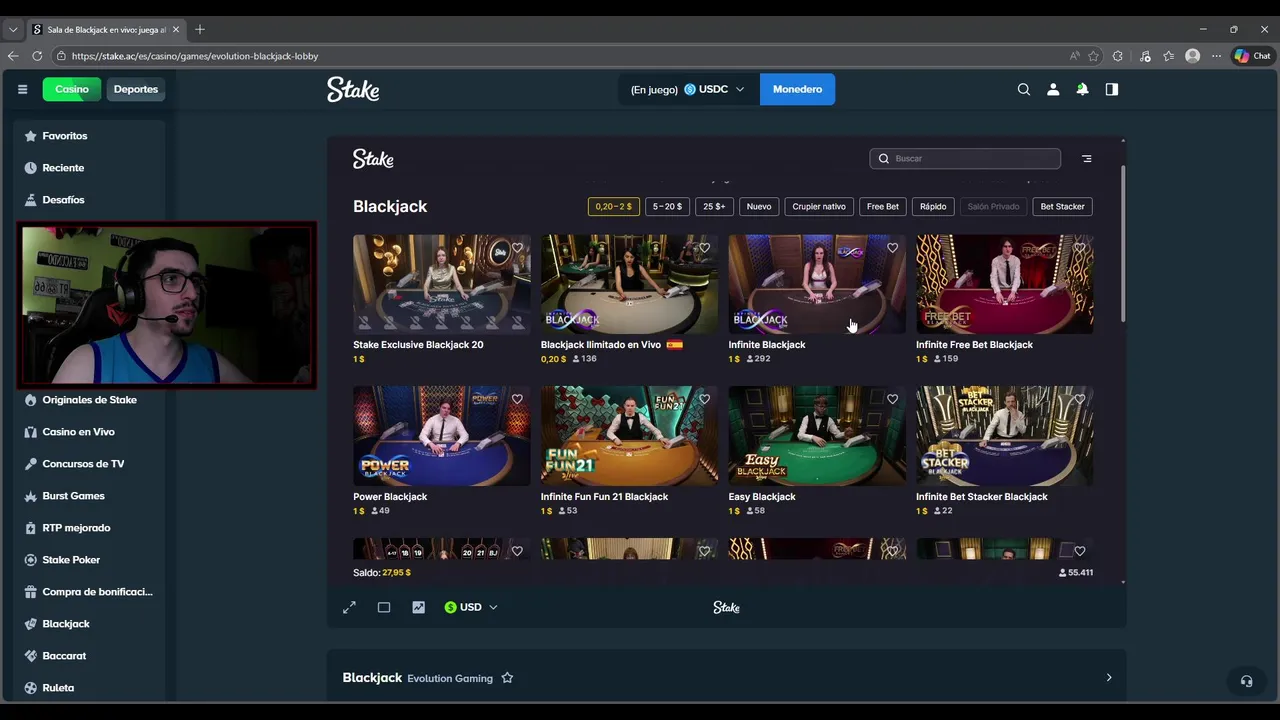Switch to theatre mode icon
Screen dimensions: 1280x720
(x=384, y=607)
